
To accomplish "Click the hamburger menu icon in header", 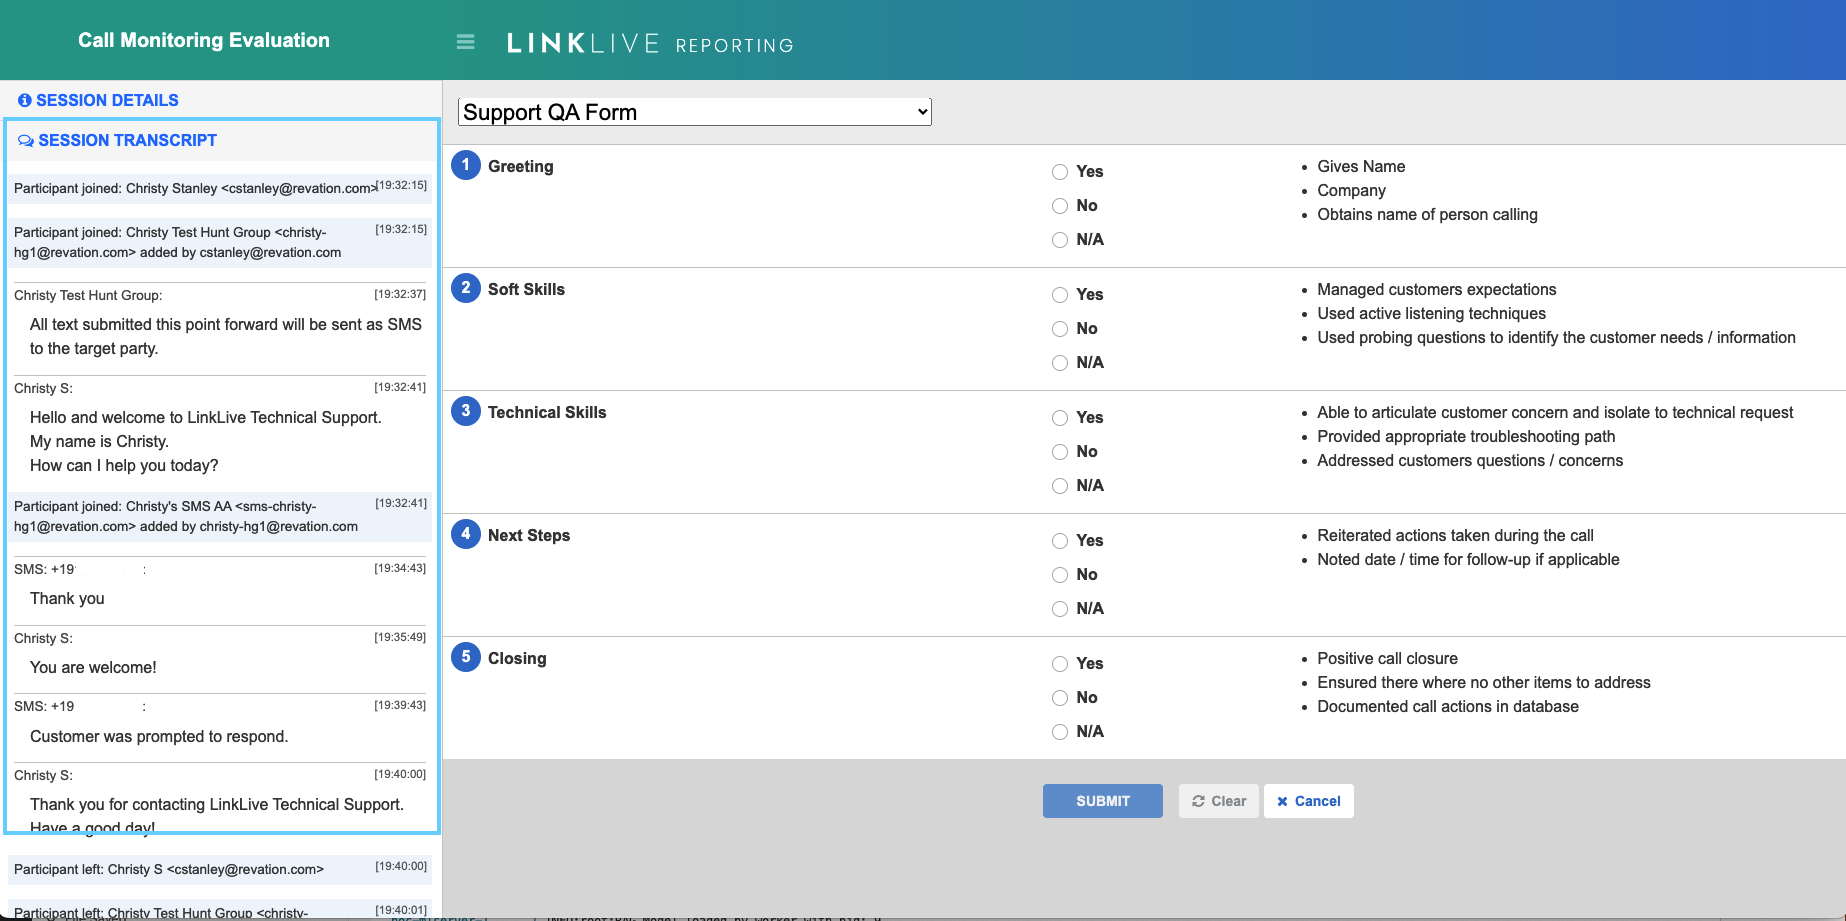I will coord(465,42).
